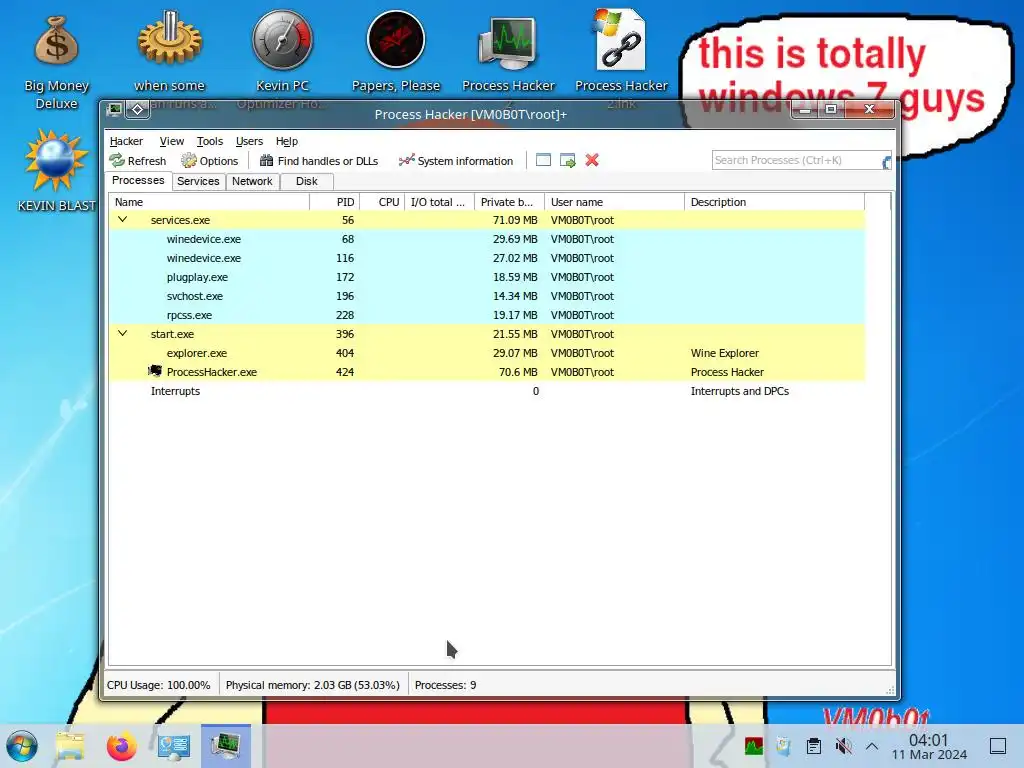Click the red X terminate icon
This screenshot has width=1024, height=768.
click(592, 160)
